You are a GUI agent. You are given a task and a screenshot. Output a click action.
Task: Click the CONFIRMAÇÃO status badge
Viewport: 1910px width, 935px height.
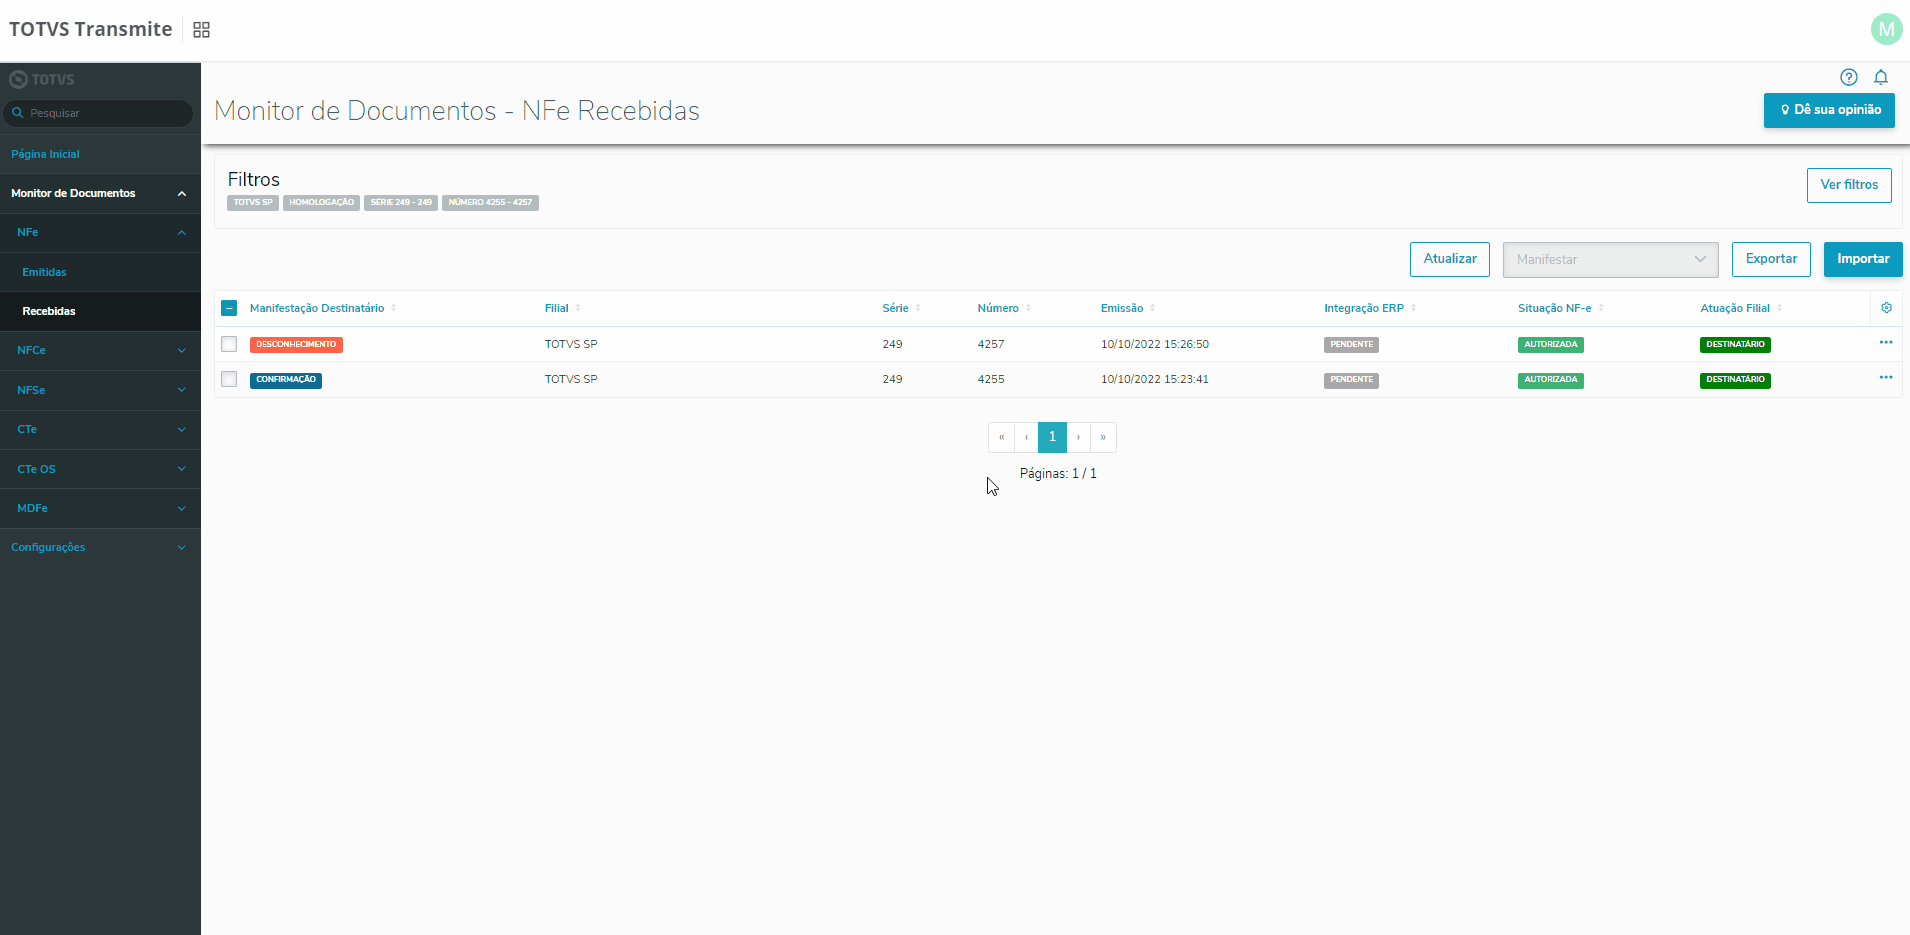(286, 380)
